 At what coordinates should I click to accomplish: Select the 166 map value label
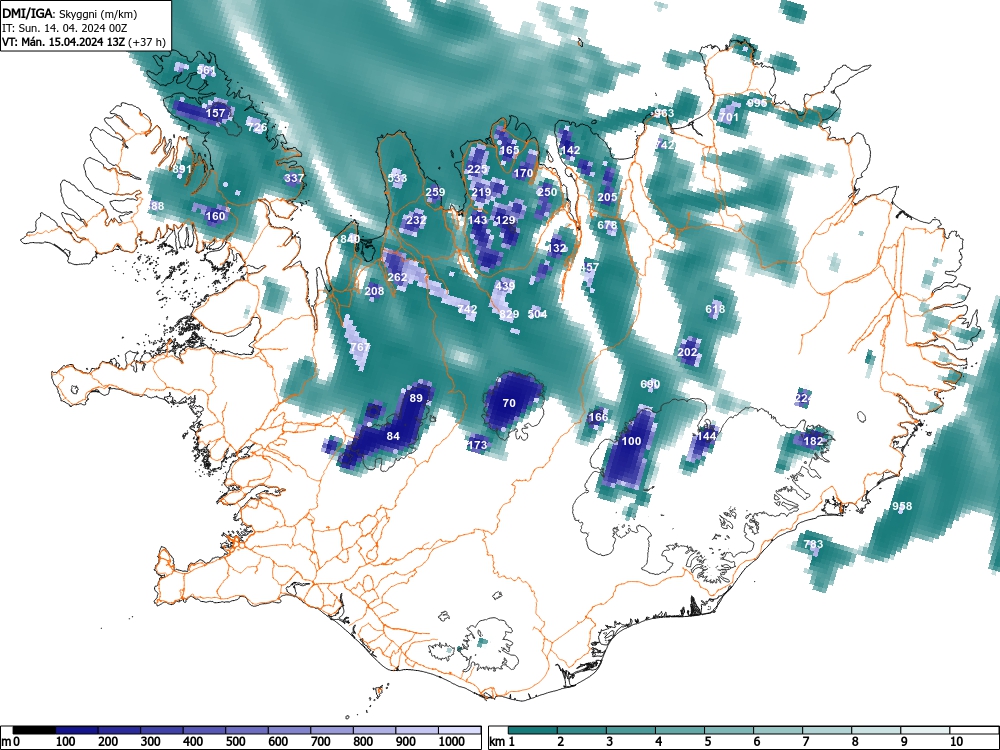598,417
